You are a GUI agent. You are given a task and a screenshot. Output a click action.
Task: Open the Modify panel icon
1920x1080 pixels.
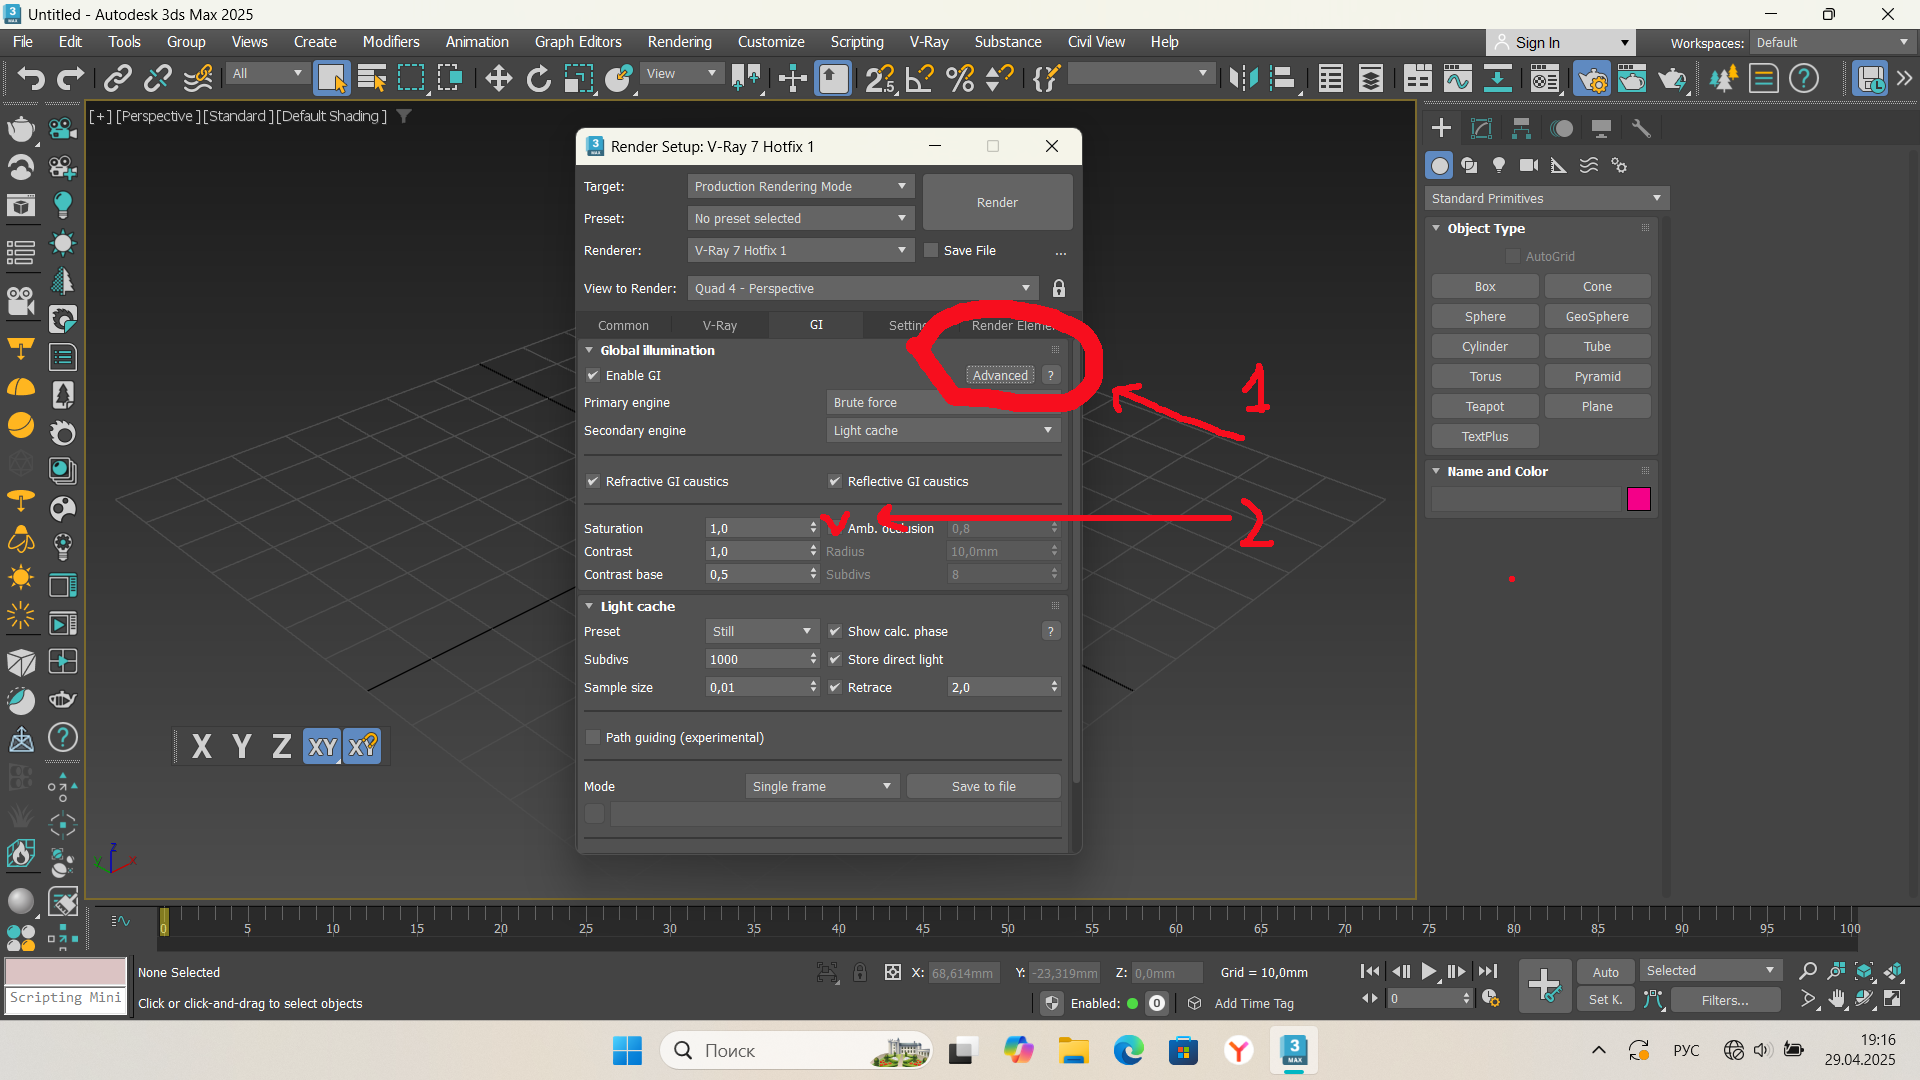pyautogui.click(x=1481, y=128)
